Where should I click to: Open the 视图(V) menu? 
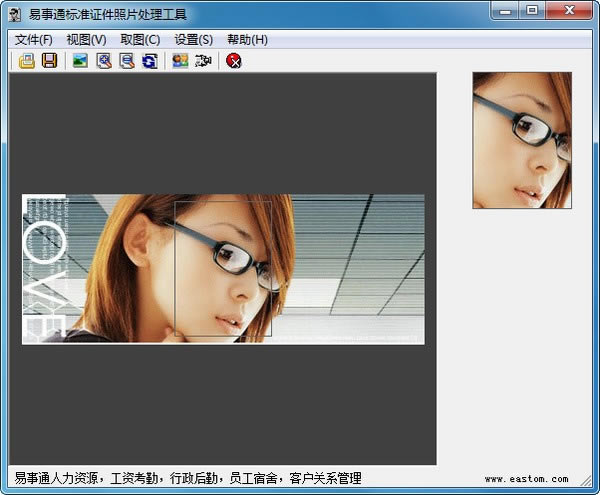(87, 40)
